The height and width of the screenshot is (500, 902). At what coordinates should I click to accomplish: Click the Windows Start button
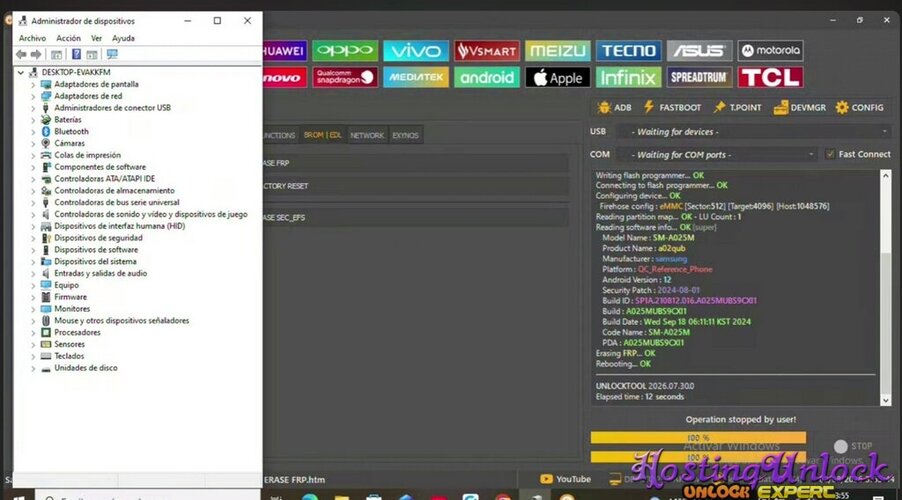18,496
